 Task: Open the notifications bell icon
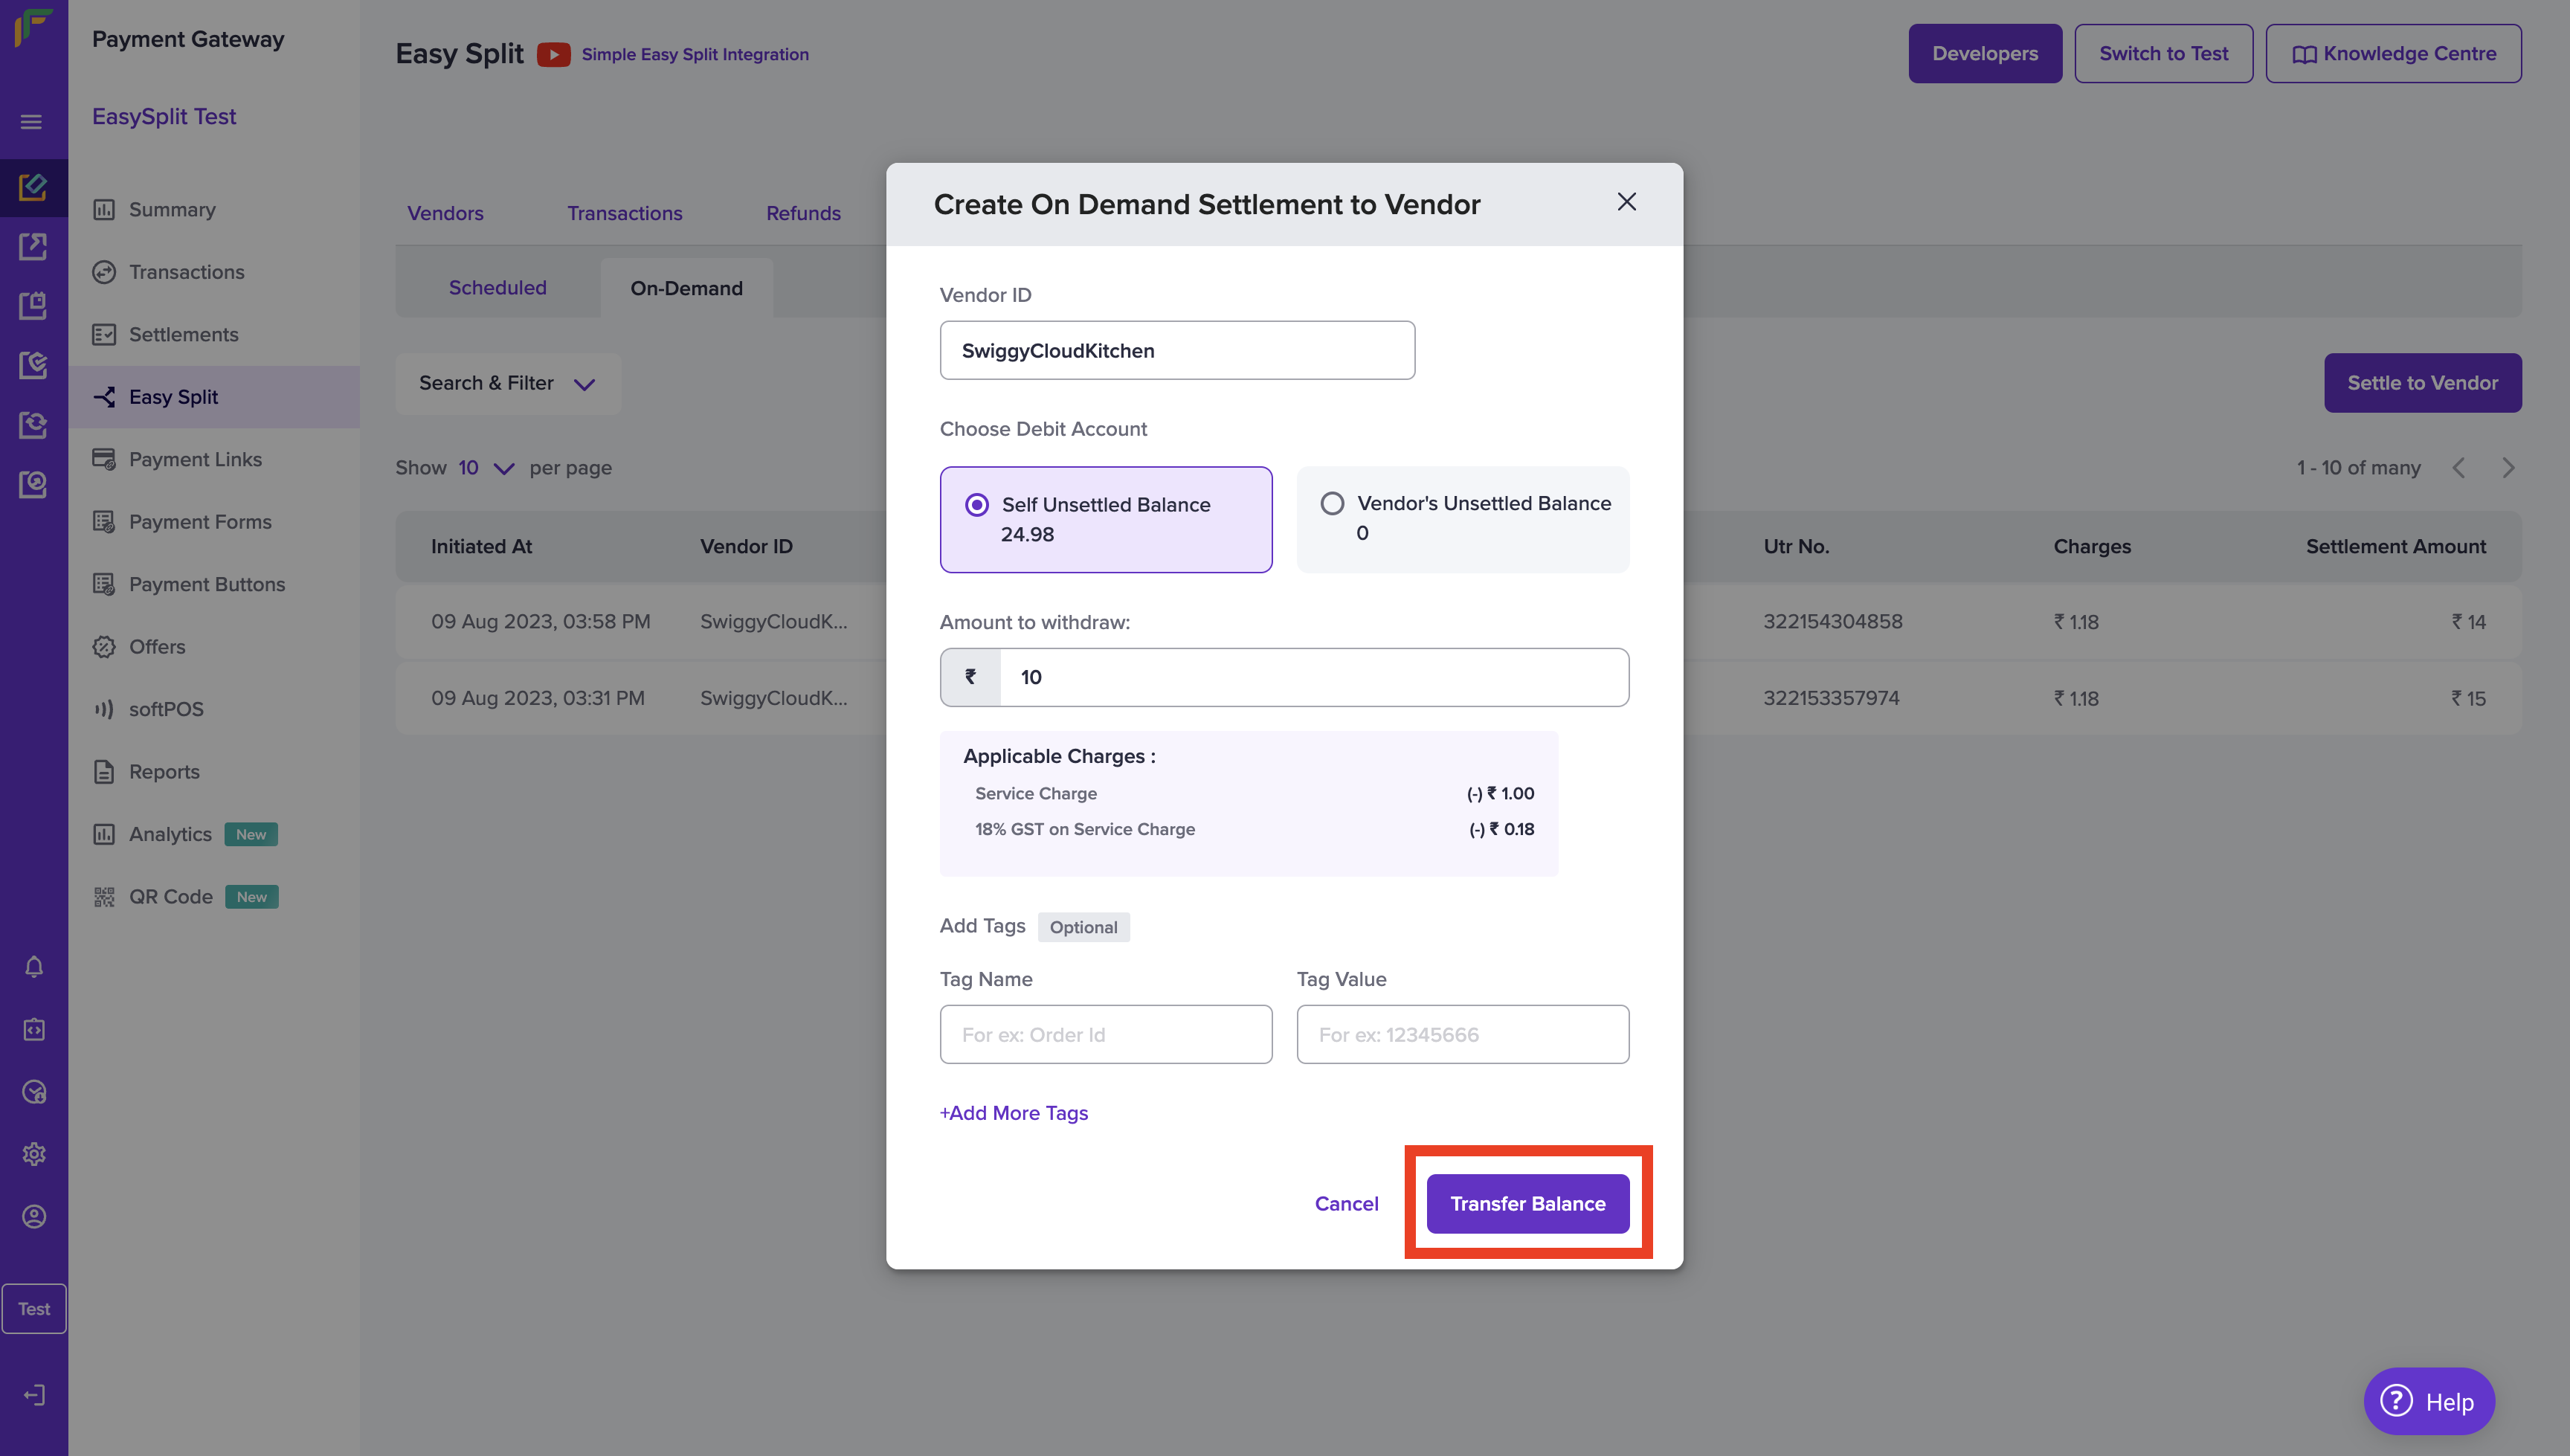34,967
